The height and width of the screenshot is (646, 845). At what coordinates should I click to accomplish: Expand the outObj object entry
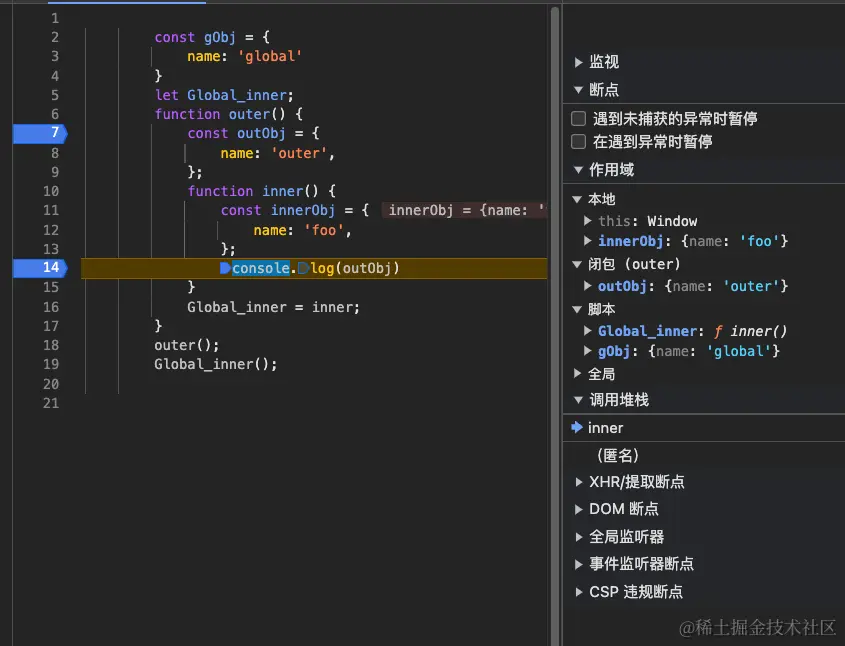(589, 286)
